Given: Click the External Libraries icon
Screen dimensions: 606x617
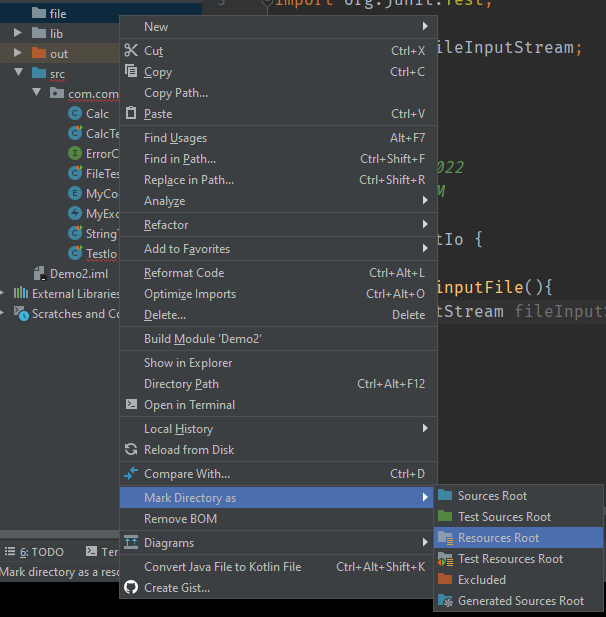Looking at the screenshot, I should [x=21, y=293].
